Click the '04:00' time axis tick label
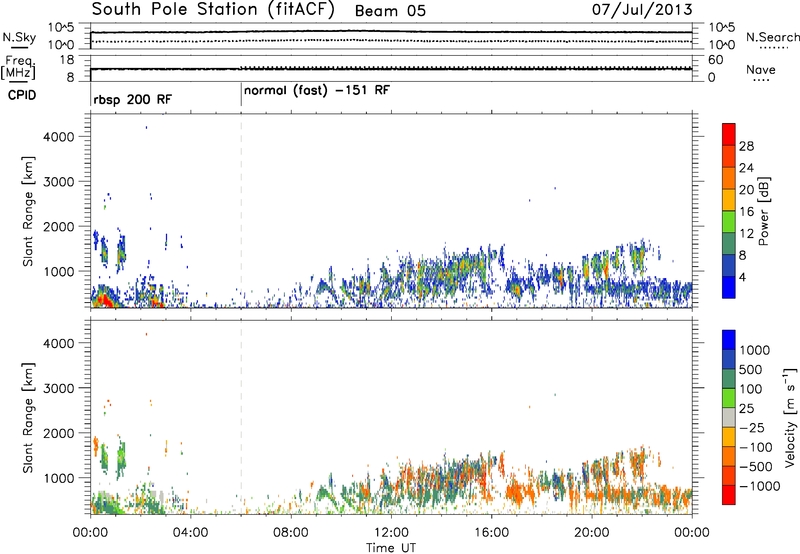 191,533
